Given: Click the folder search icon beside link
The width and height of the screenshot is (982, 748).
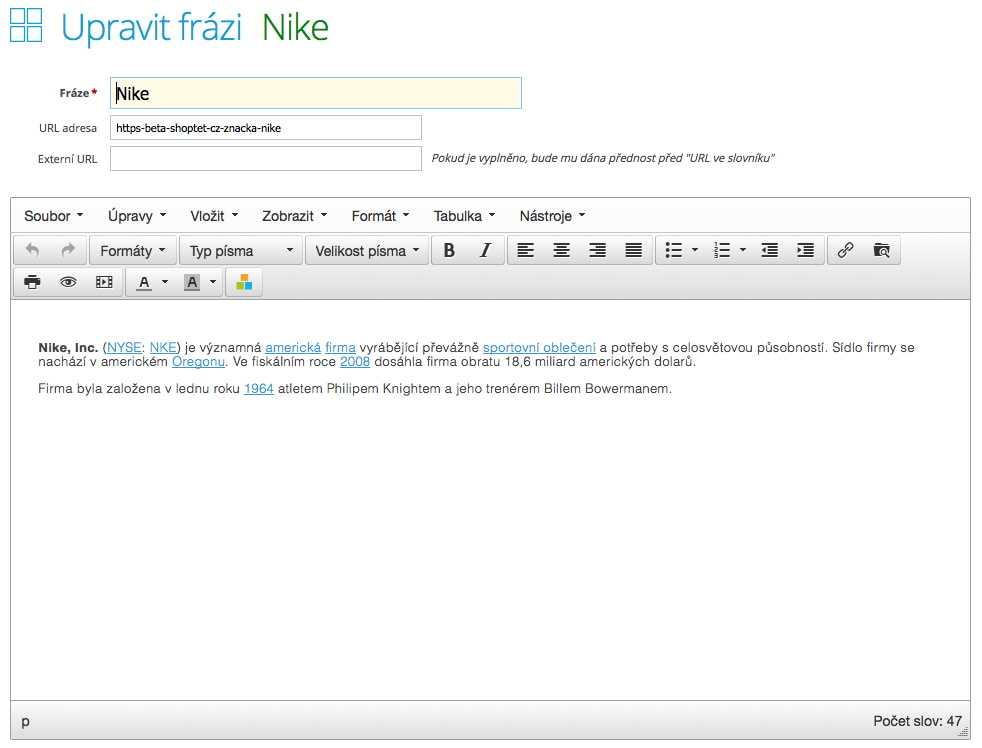Looking at the screenshot, I should pos(882,251).
